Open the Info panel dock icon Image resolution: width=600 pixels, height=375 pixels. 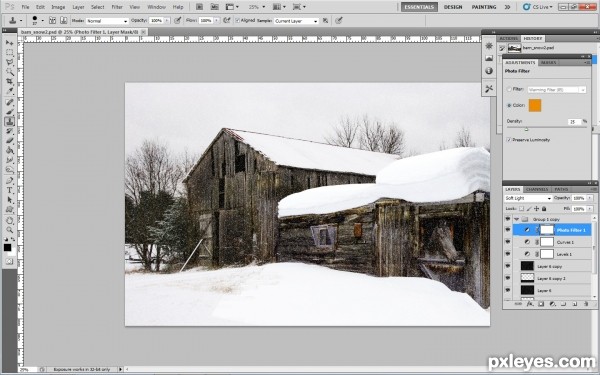click(x=489, y=71)
